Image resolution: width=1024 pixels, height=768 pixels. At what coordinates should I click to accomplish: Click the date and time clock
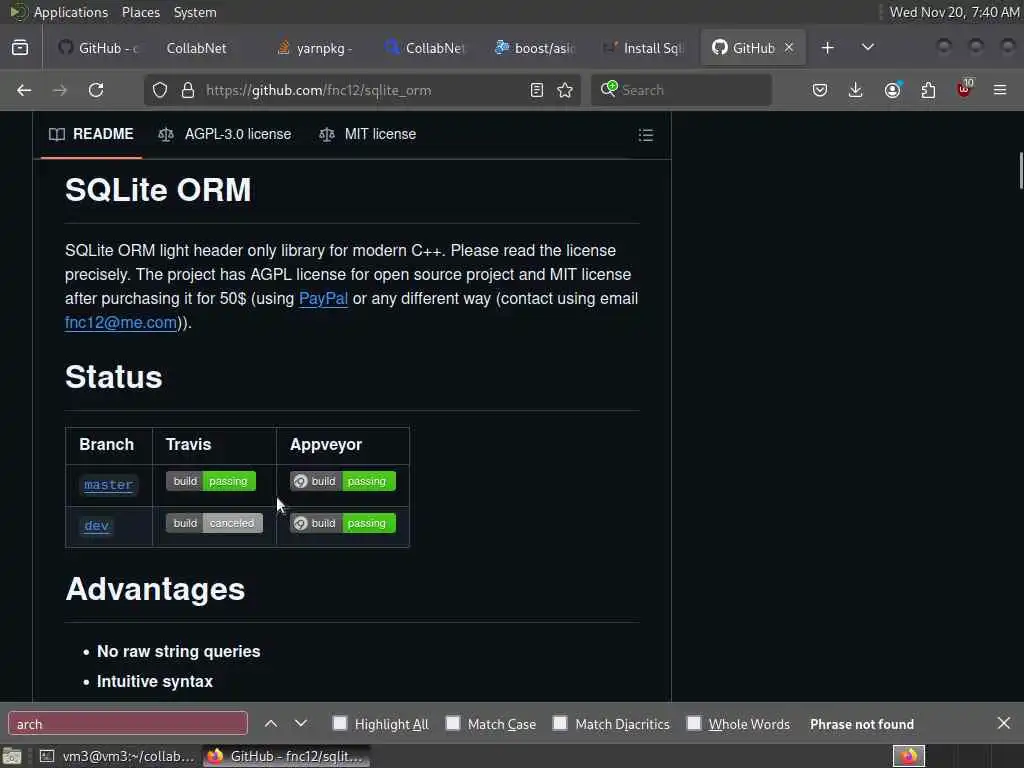[x=954, y=12]
